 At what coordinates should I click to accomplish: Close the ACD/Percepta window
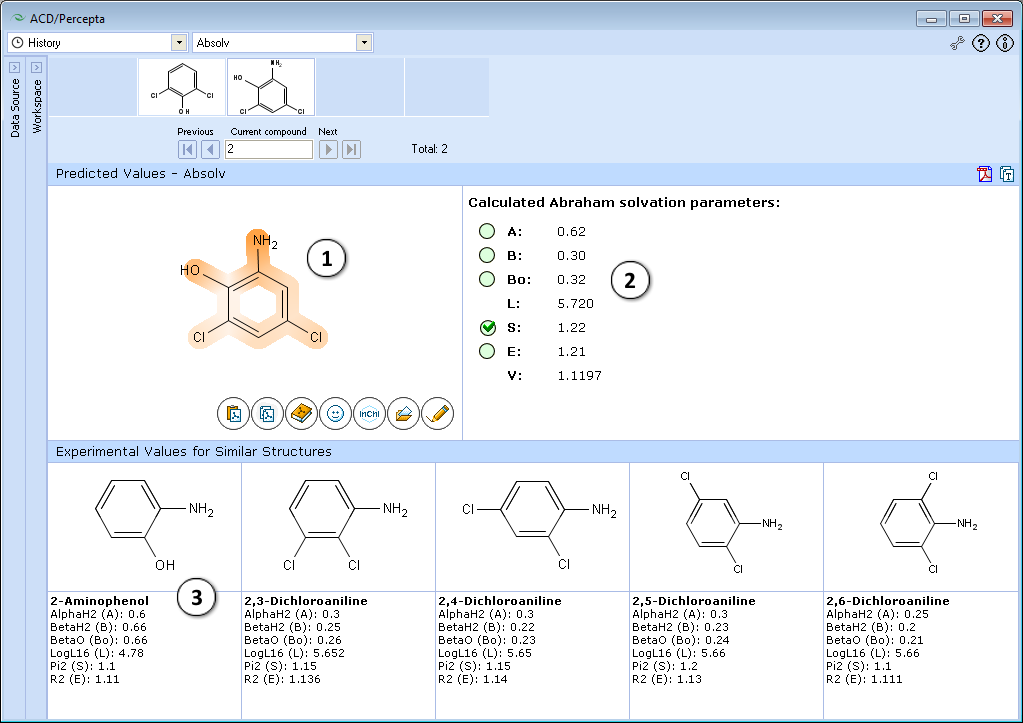click(998, 19)
